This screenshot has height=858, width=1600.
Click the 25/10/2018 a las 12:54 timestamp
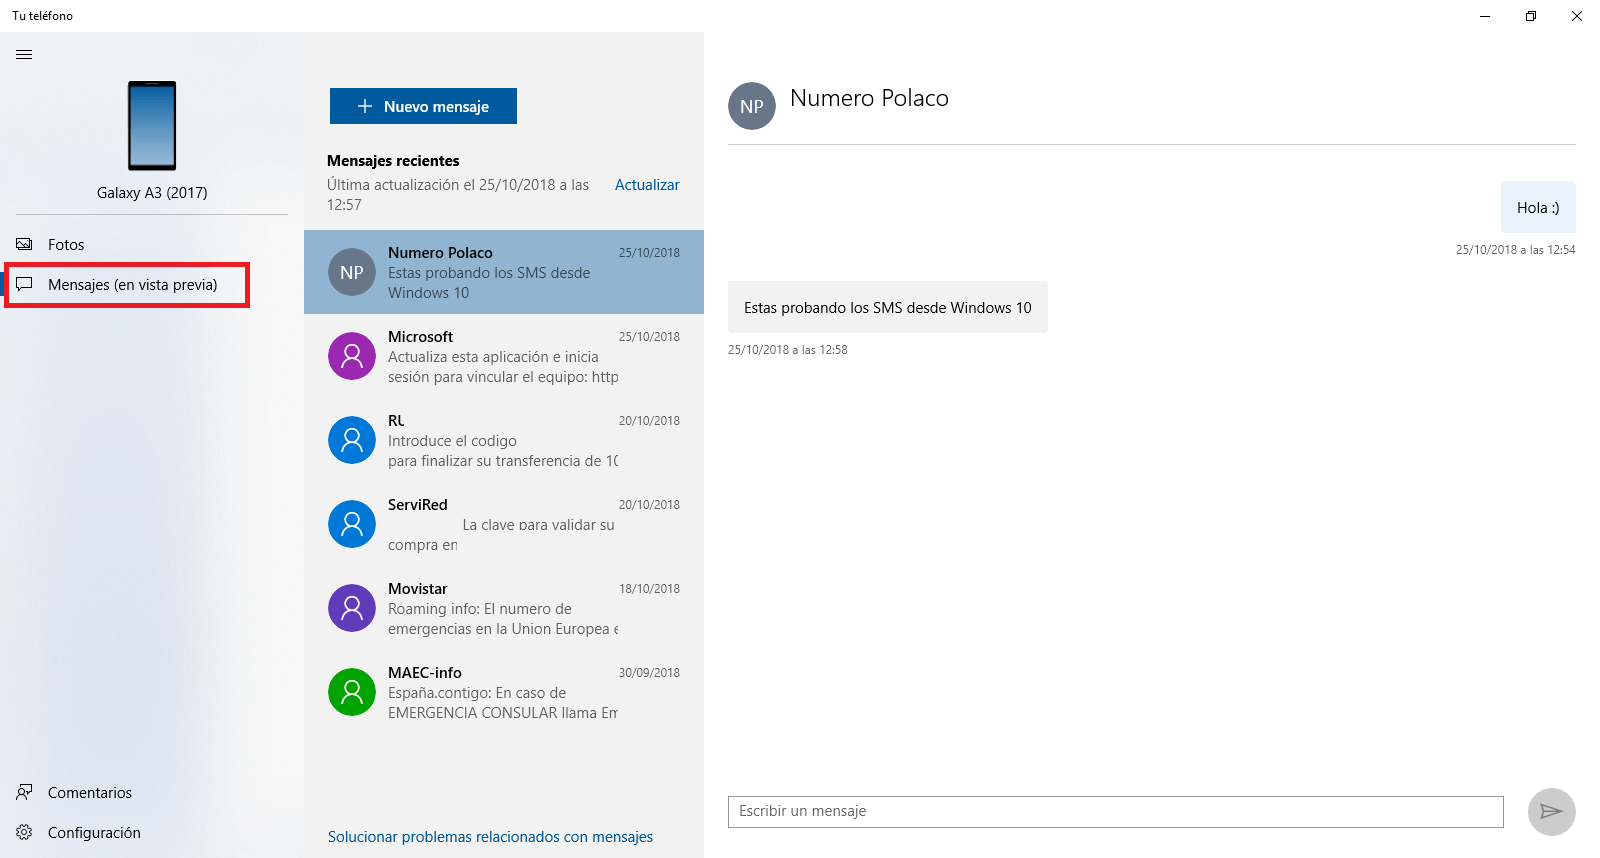pyautogui.click(x=1515, y=250)
